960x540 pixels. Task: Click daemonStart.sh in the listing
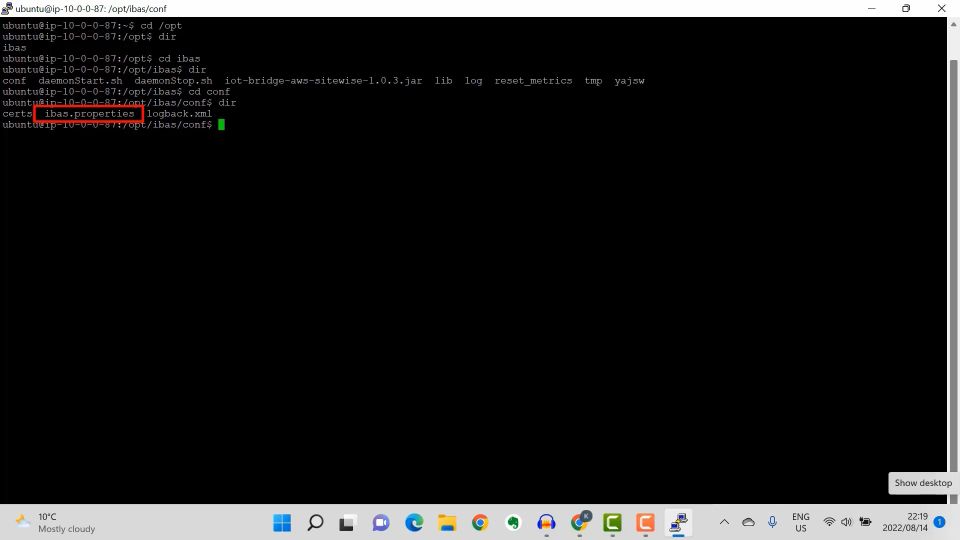[80, 80]
